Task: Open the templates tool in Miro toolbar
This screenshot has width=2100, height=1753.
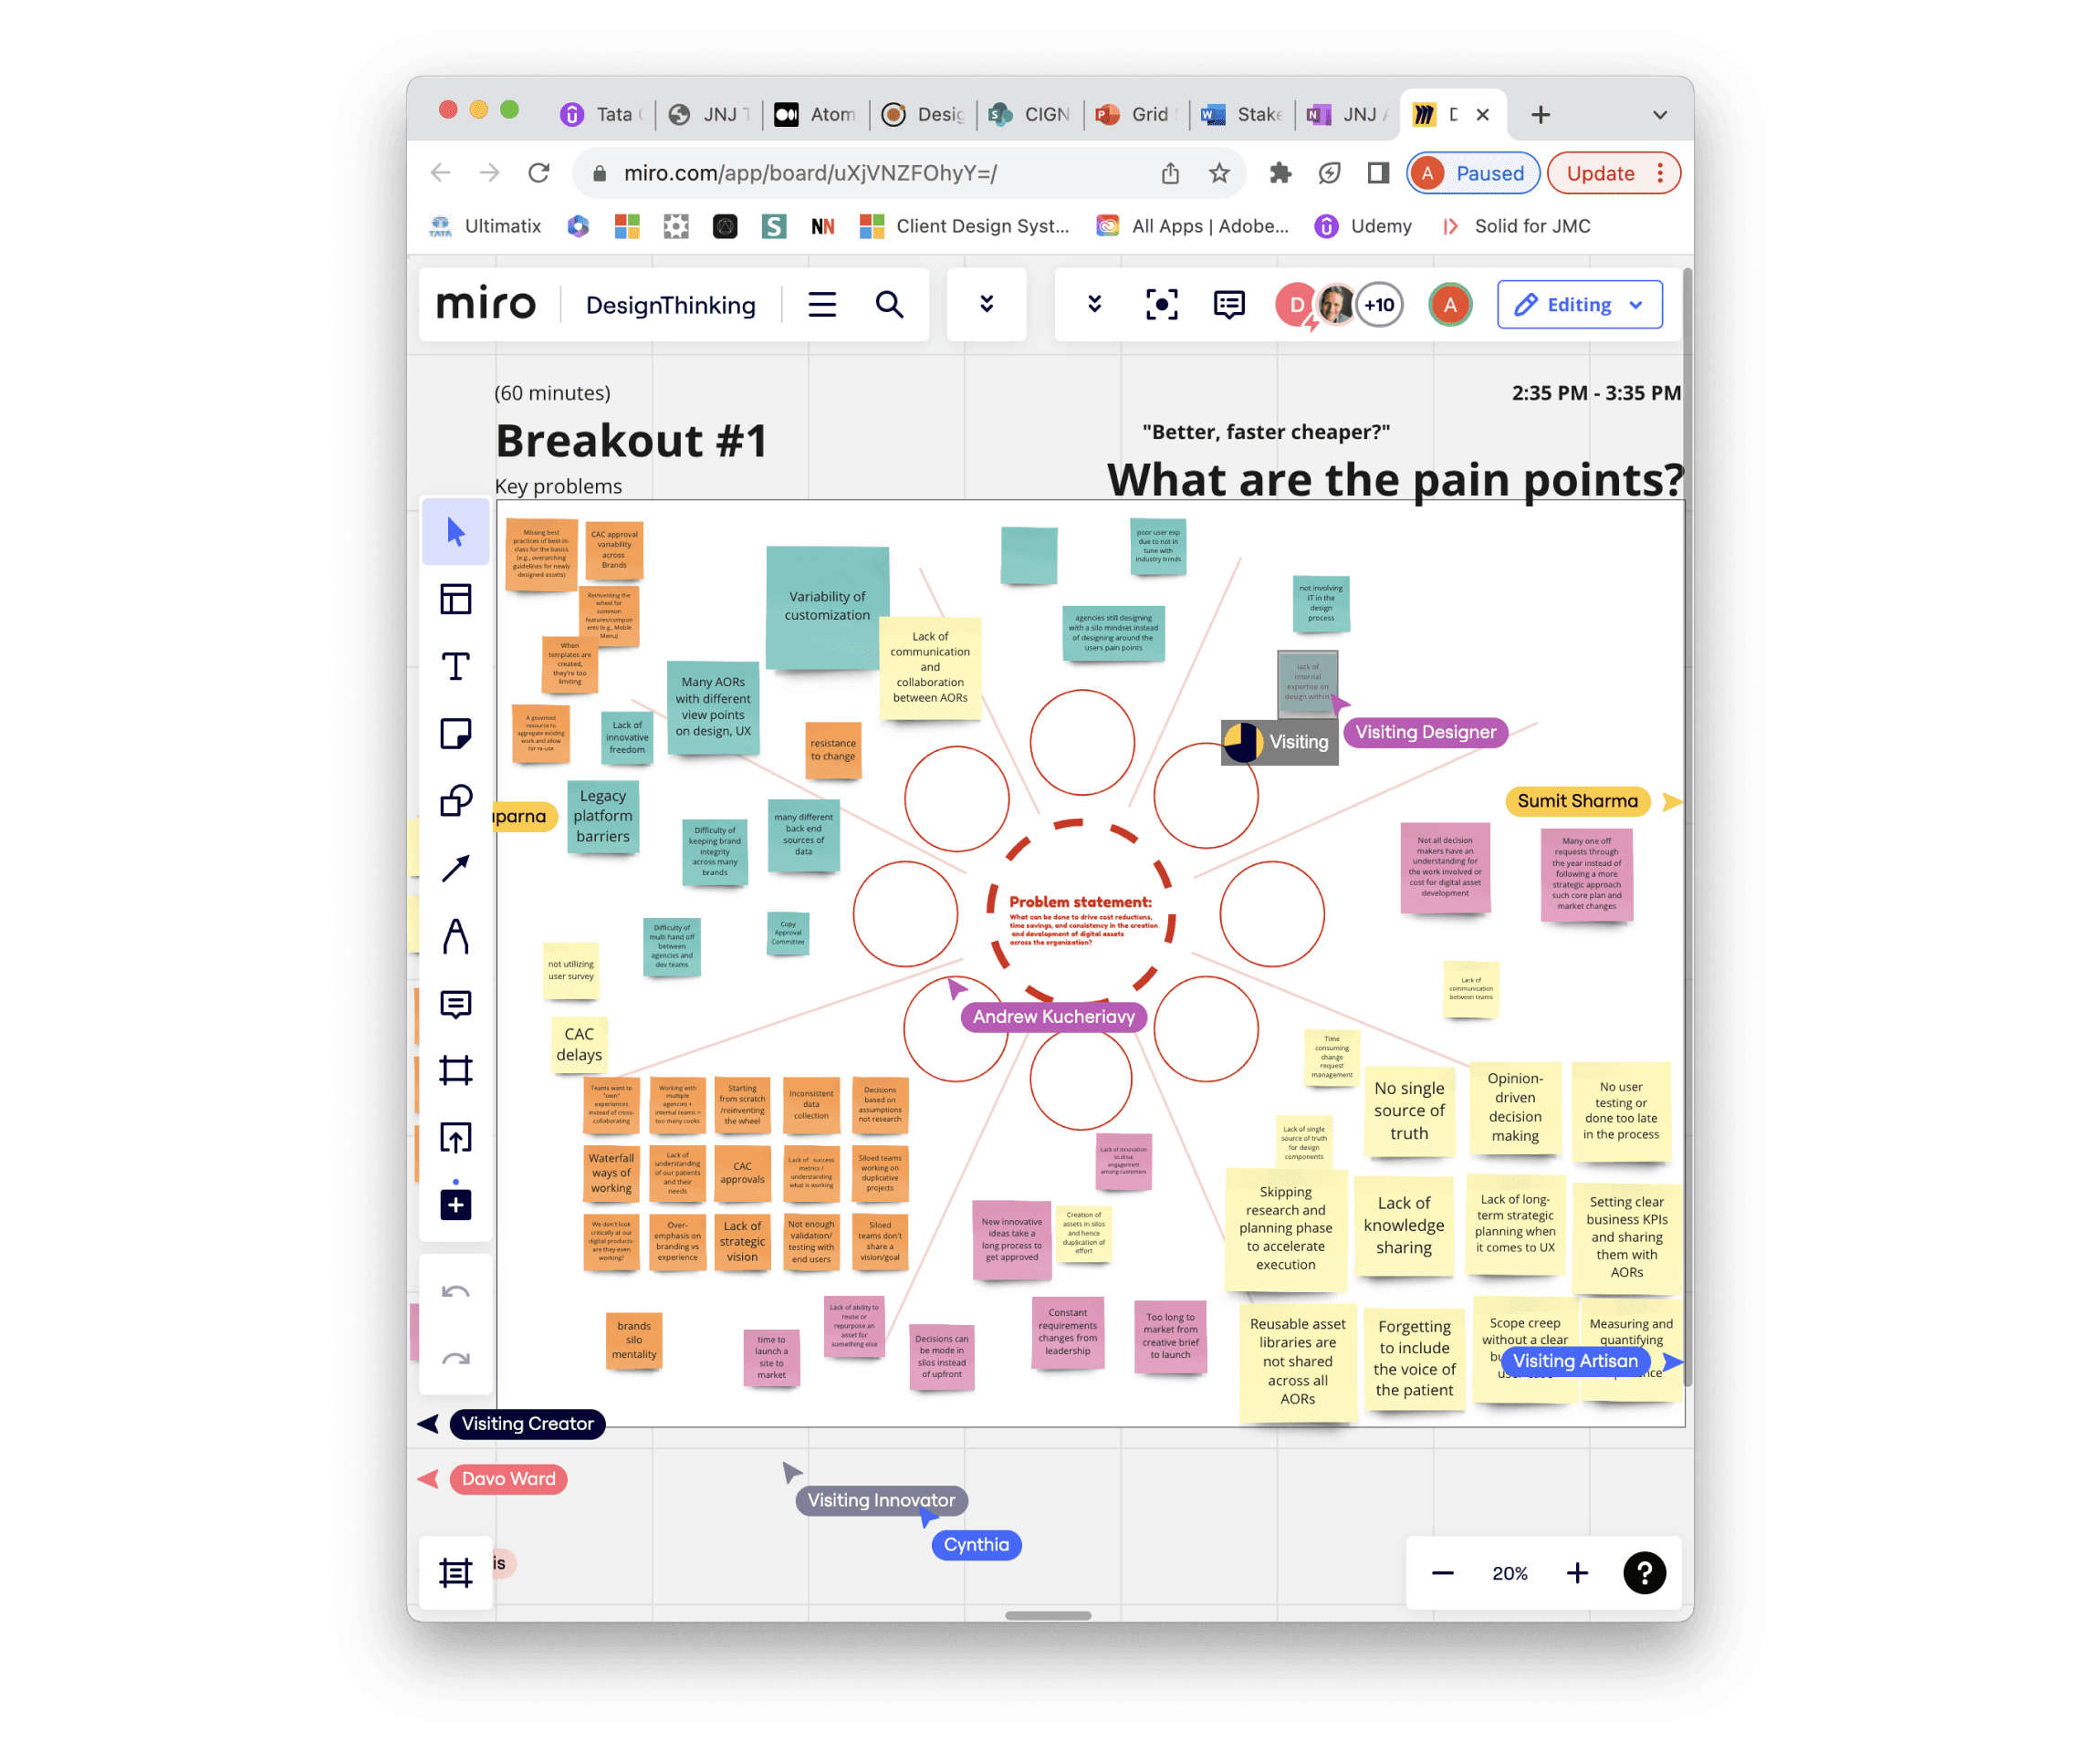Action: point(456,599)
